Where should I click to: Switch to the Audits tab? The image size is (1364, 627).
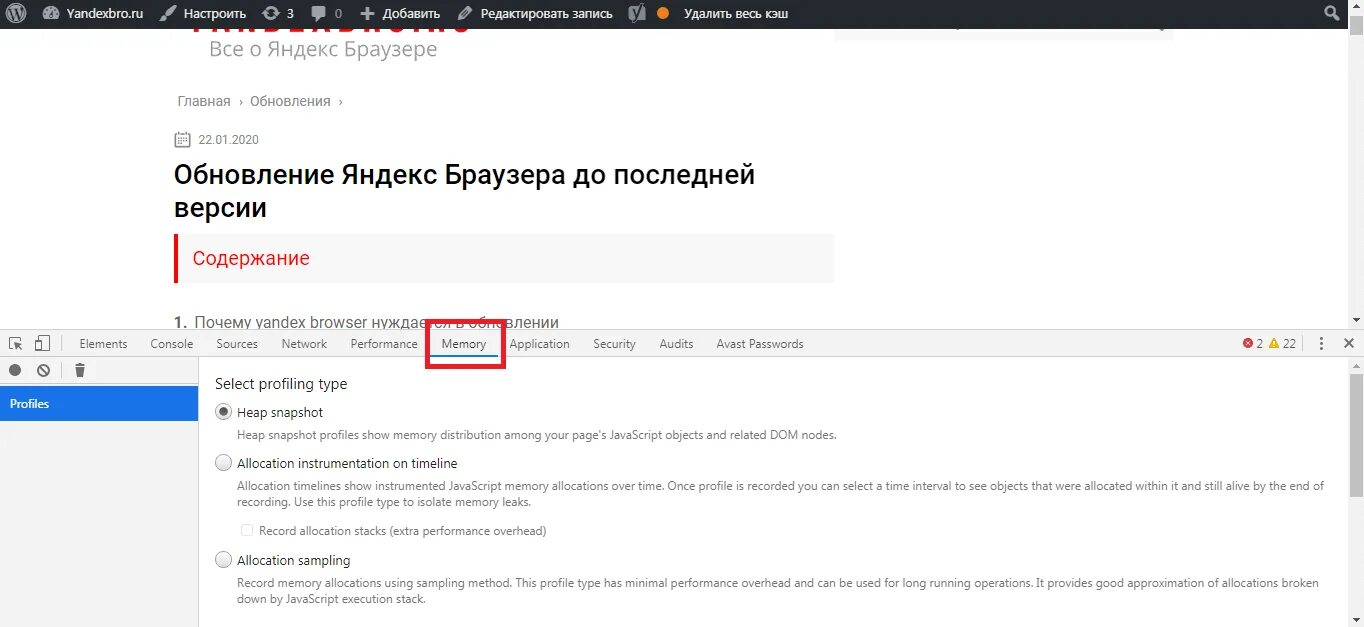676,343
